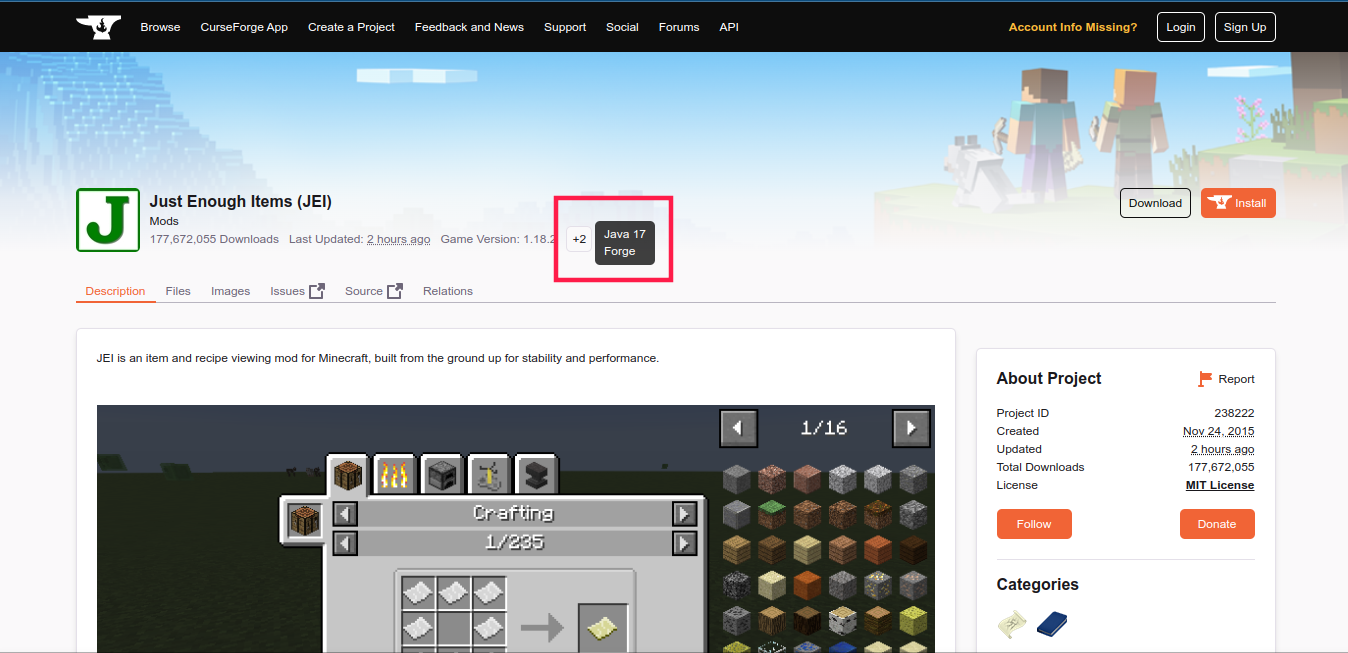Click the Game Version: 1.18.2 text
Screen dimensions: 1348x653
499,239
